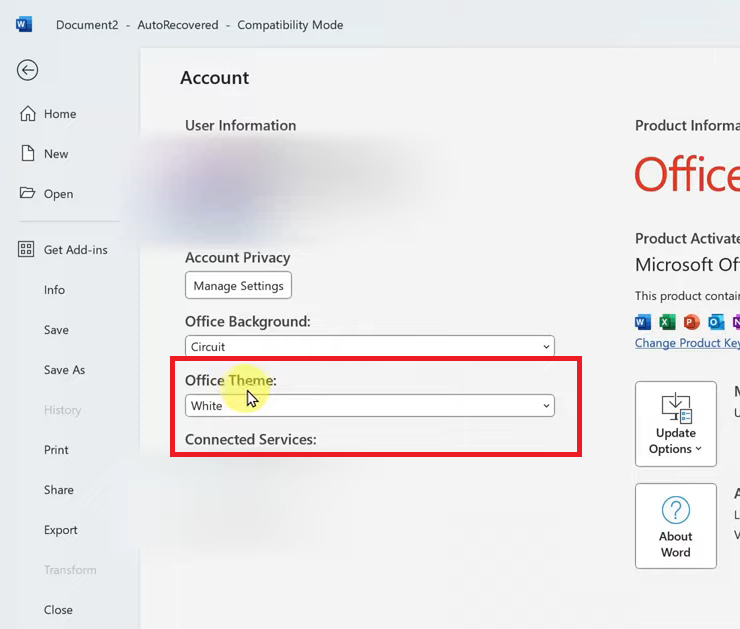Click the About Word question mark icon
Image resolution: width=740 pixels, height=629 pixels.
click(676, 510)
